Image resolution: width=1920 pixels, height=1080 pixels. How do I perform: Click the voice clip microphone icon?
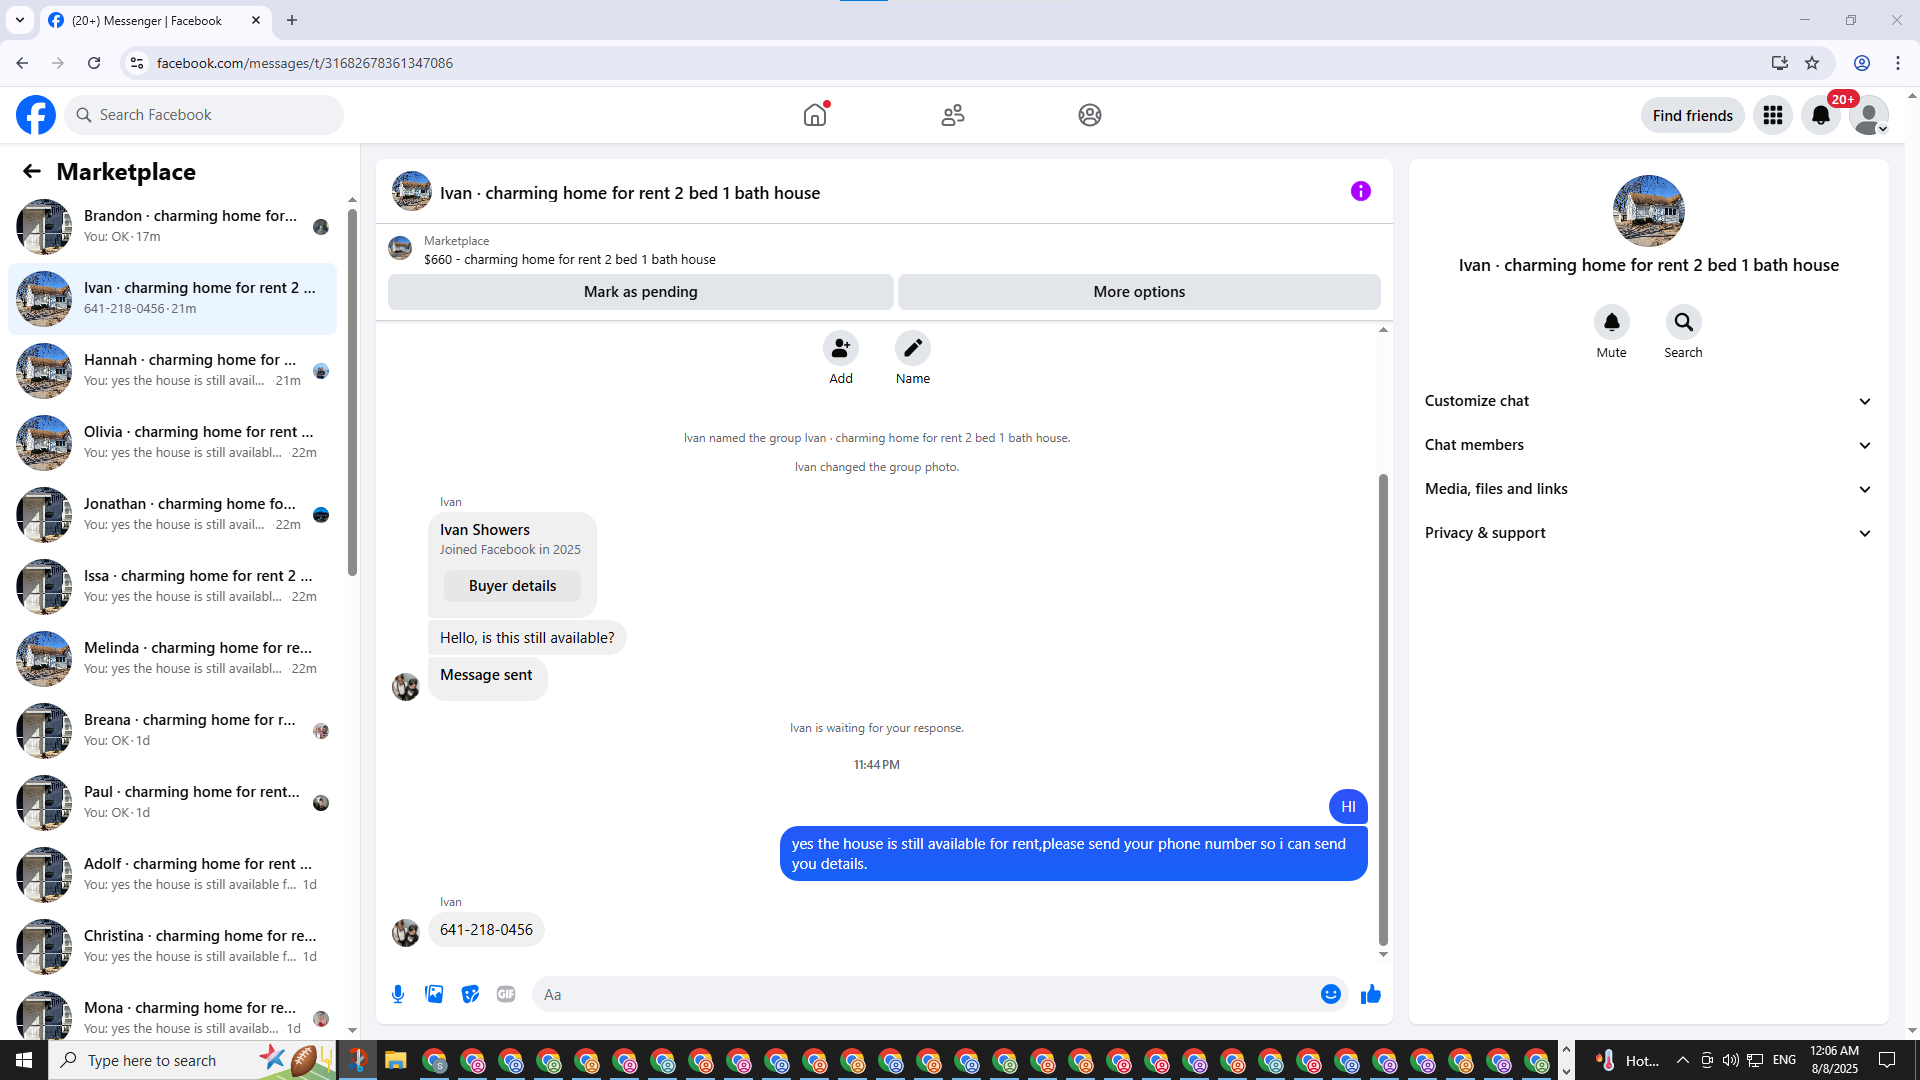(398, 994)
